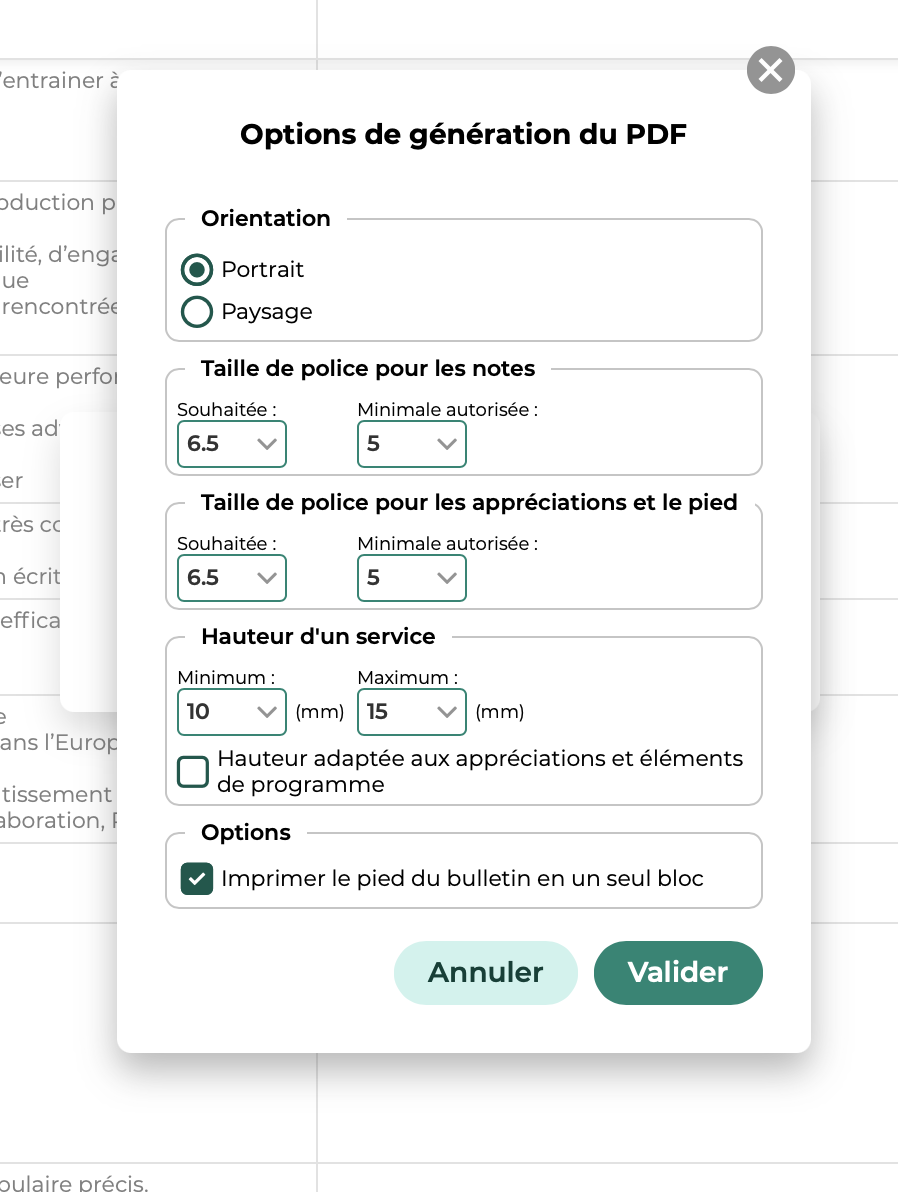Click chevron arrow of the Maximum height field
898x1192 pixels.
pyautogui.click(x=447, y=712)
